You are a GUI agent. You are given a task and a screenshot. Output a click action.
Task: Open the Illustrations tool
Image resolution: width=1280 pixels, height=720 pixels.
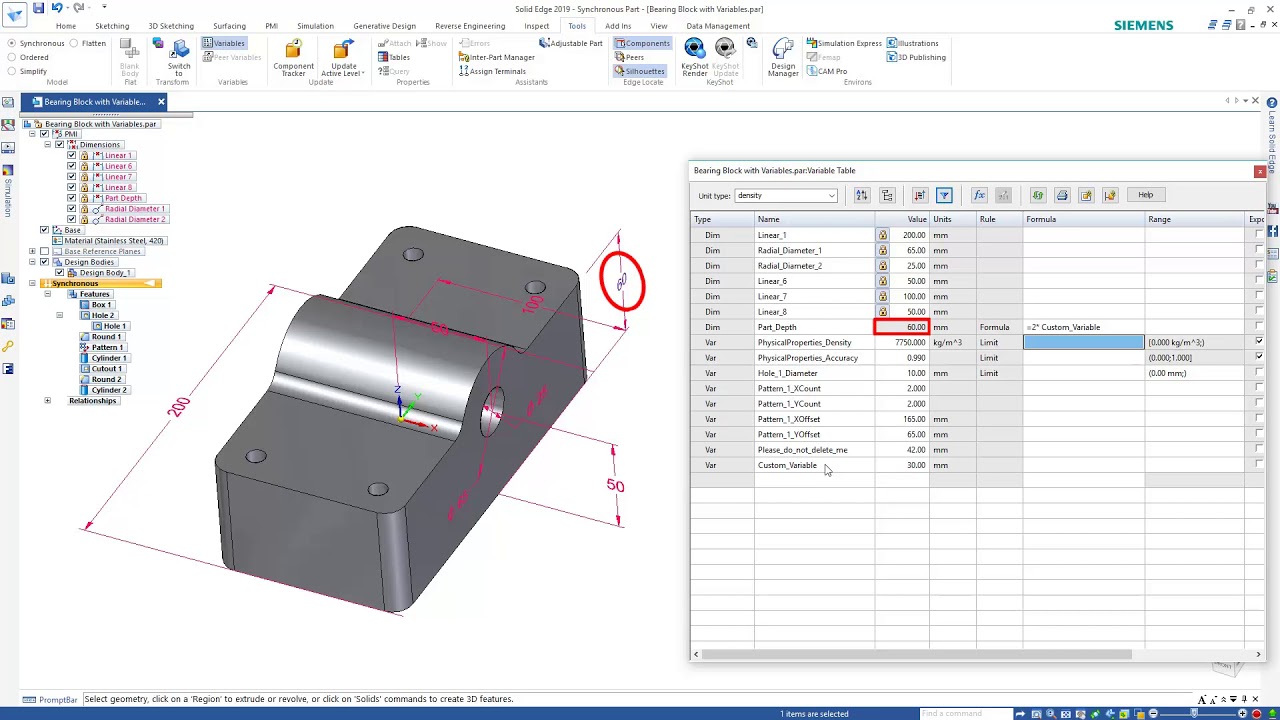pos(912,43)
